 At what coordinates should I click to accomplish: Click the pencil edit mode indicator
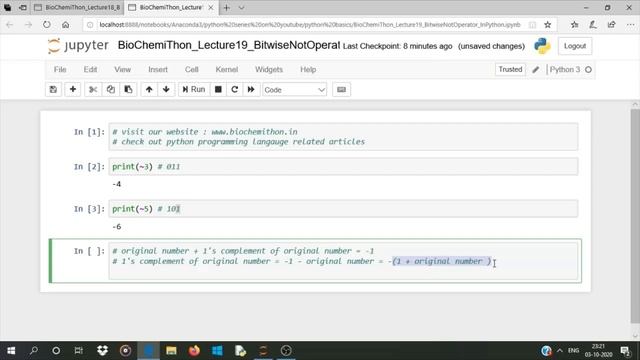click(x=536, y=70)
